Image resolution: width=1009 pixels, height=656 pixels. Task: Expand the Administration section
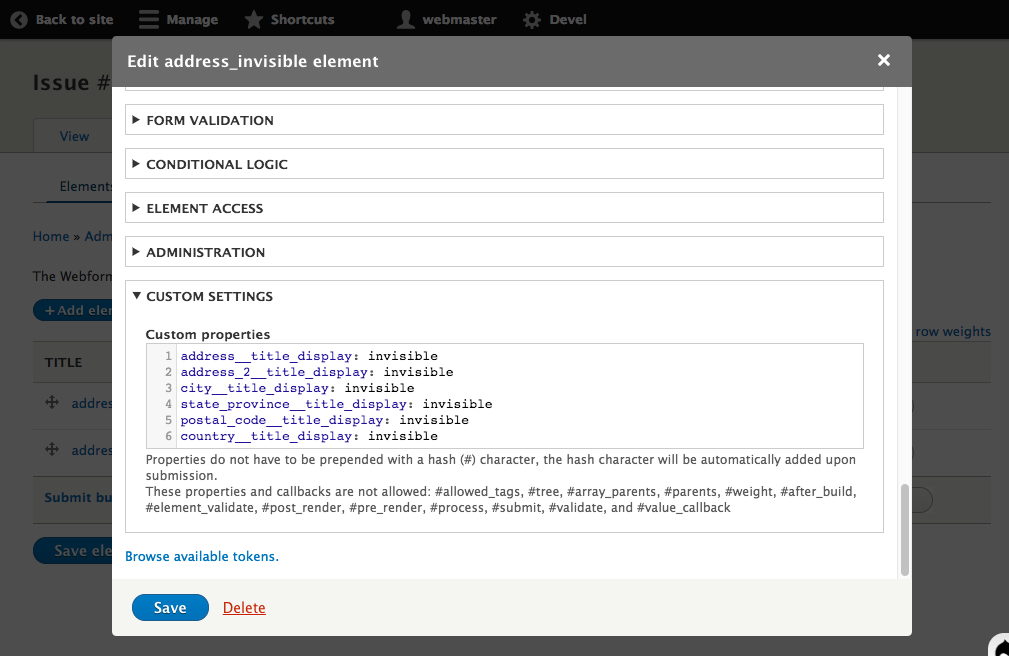coord(205,252)
